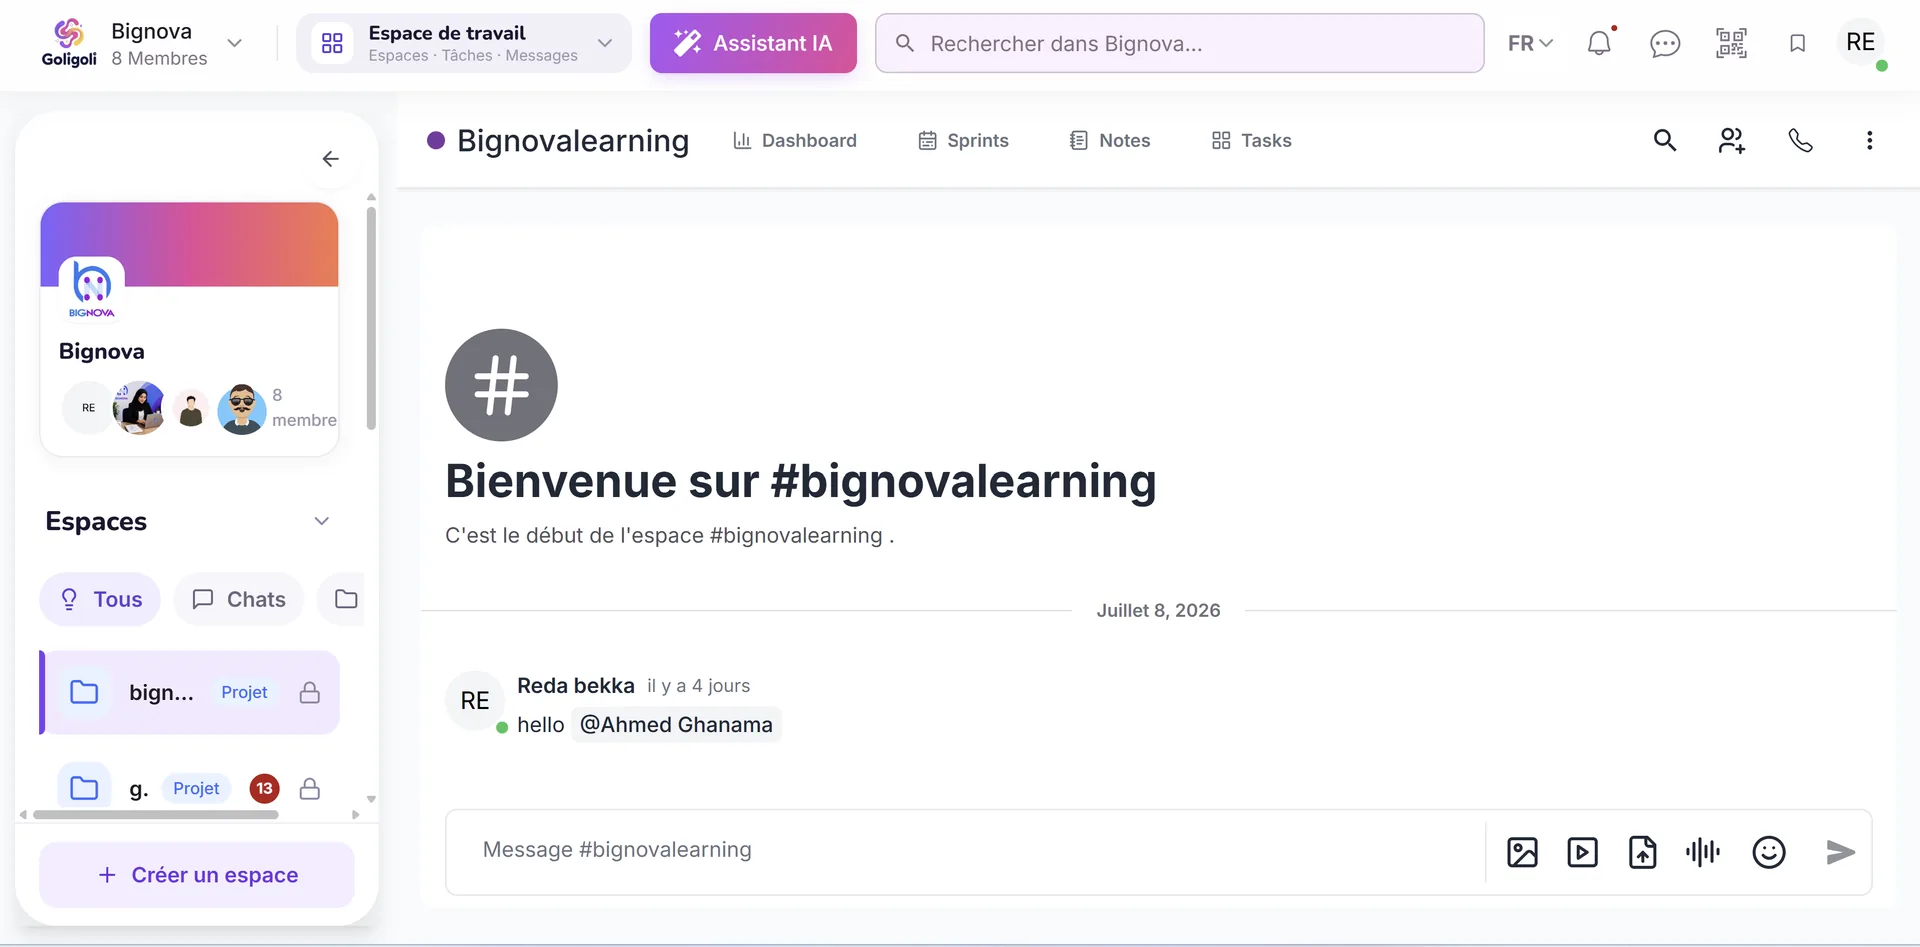Screen dimensions: 1920x947
Task: Click the Bignova name in workspace card
Action: (102, 351)
